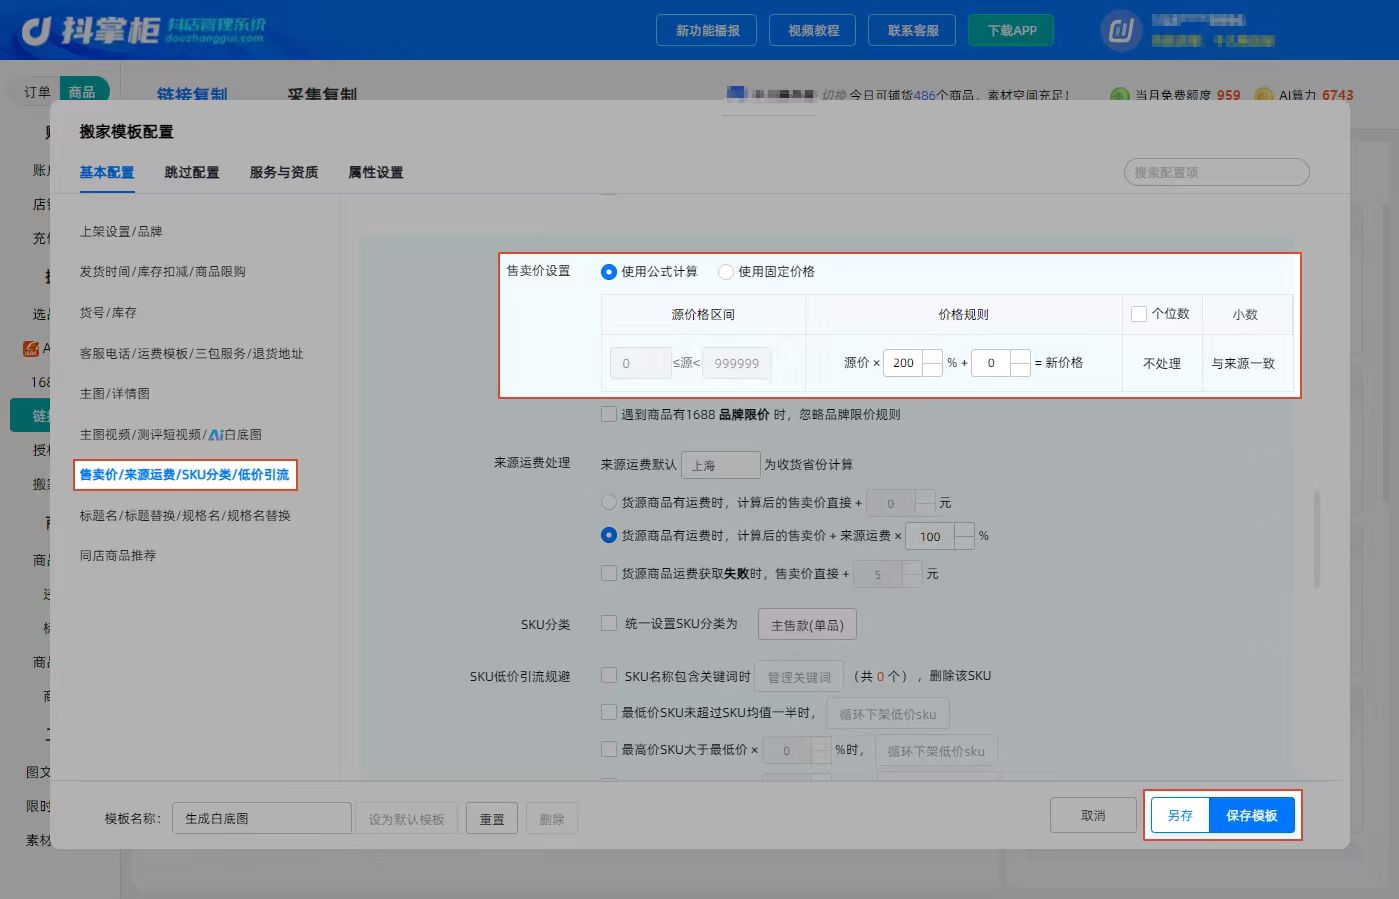Tick 忽略品牌限价规则 checkbox for 1688
This screenshot has height=899, width=1399.
(x=608, y=414)
